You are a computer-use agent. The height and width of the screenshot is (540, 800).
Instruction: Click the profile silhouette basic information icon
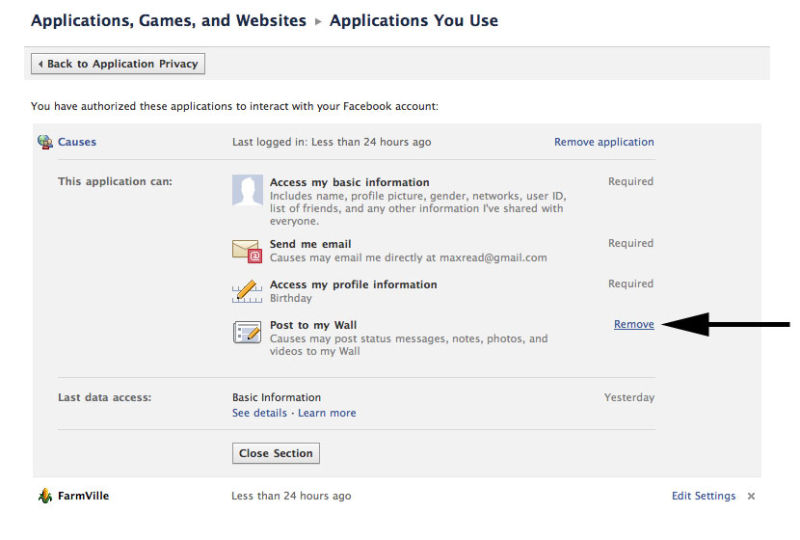point(247,190)
